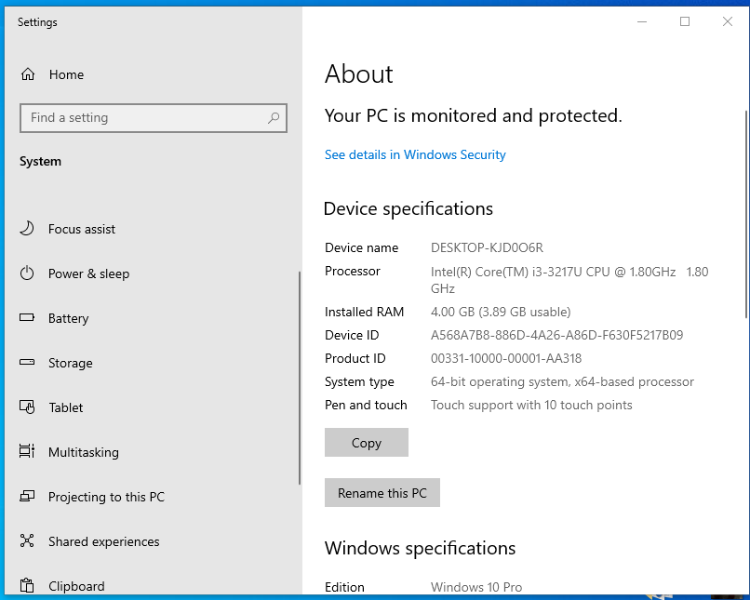Click the Focus assist moon icon
750x600 pixels.
coord(27,229)
